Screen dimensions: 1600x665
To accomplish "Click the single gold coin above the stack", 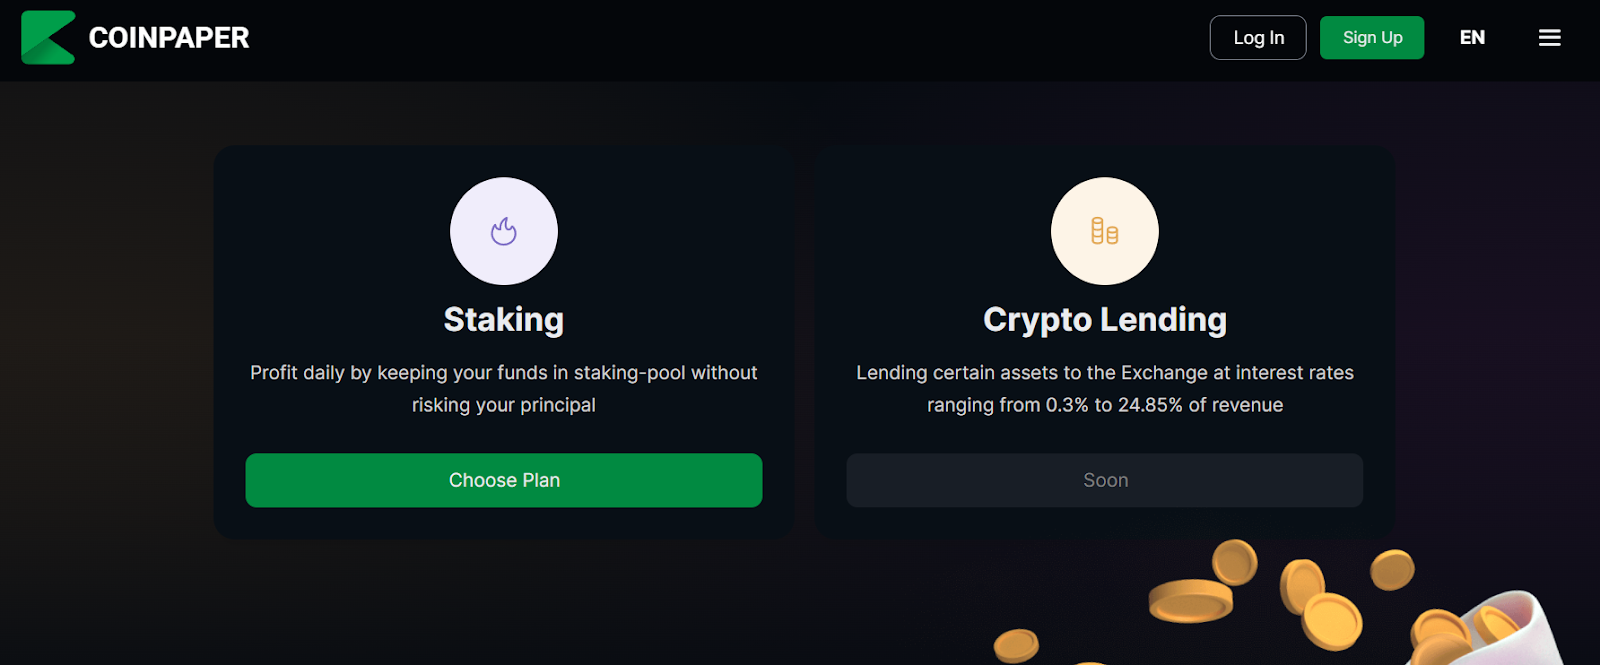I will pyautogui.click(x=1235, y=561).
